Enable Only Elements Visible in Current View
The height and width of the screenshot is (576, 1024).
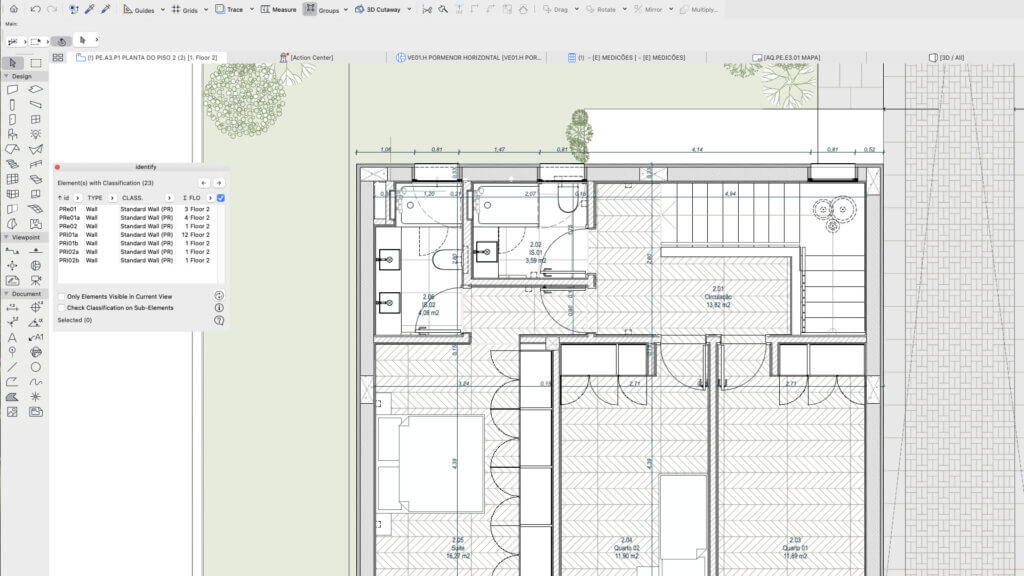pyautogui.click(x=62, y=296)
